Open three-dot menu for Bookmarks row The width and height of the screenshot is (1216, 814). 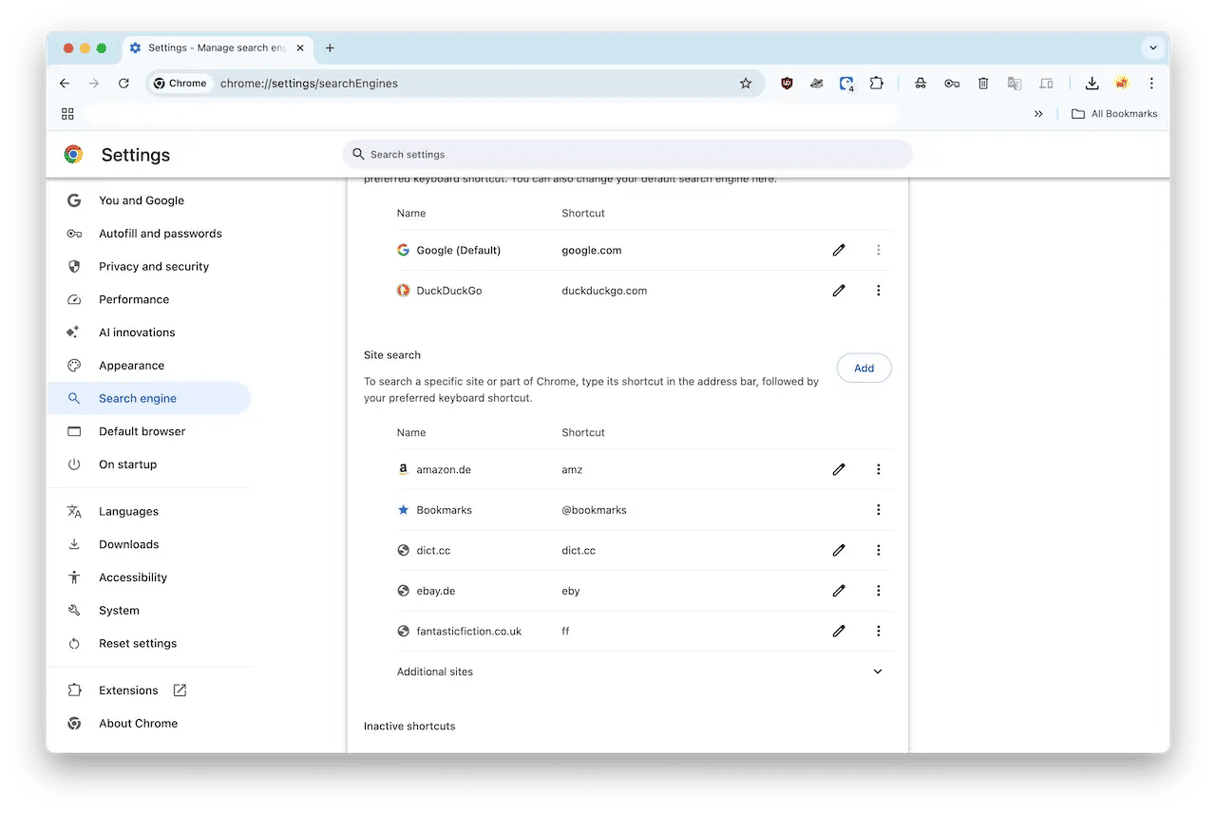pos(878,510)
